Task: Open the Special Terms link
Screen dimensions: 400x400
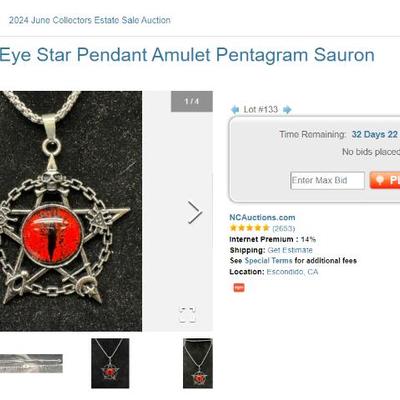Action: (x=268, y=261)
